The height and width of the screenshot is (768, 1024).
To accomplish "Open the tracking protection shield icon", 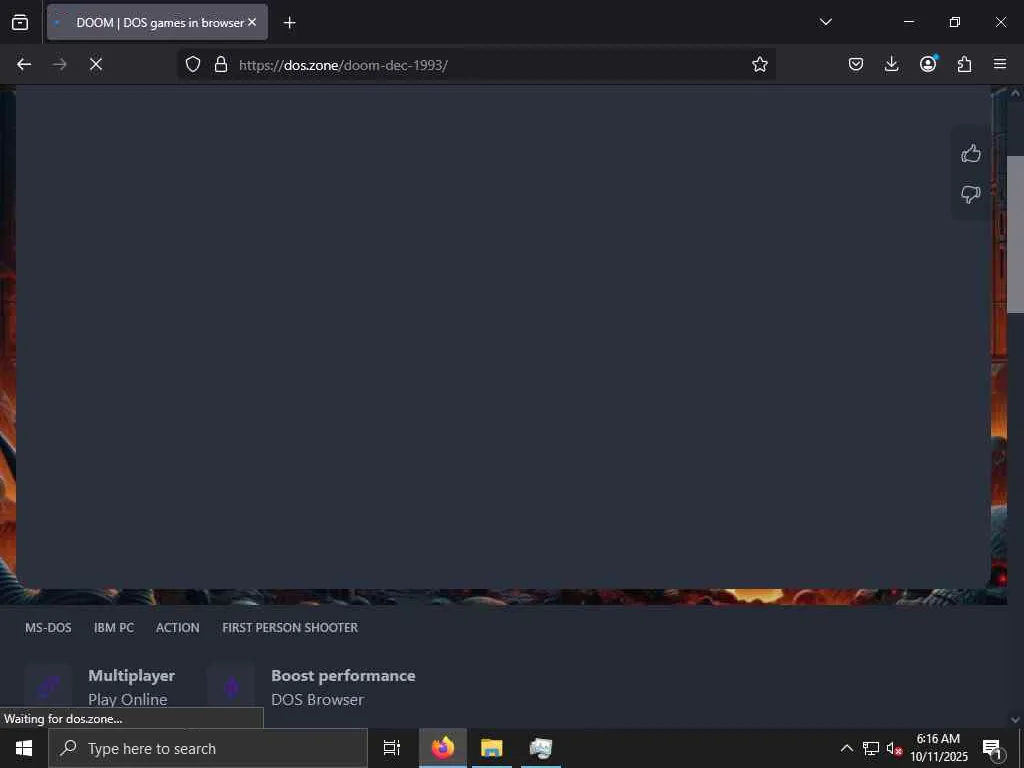I will pyautogui.click(x=193, y=64).
